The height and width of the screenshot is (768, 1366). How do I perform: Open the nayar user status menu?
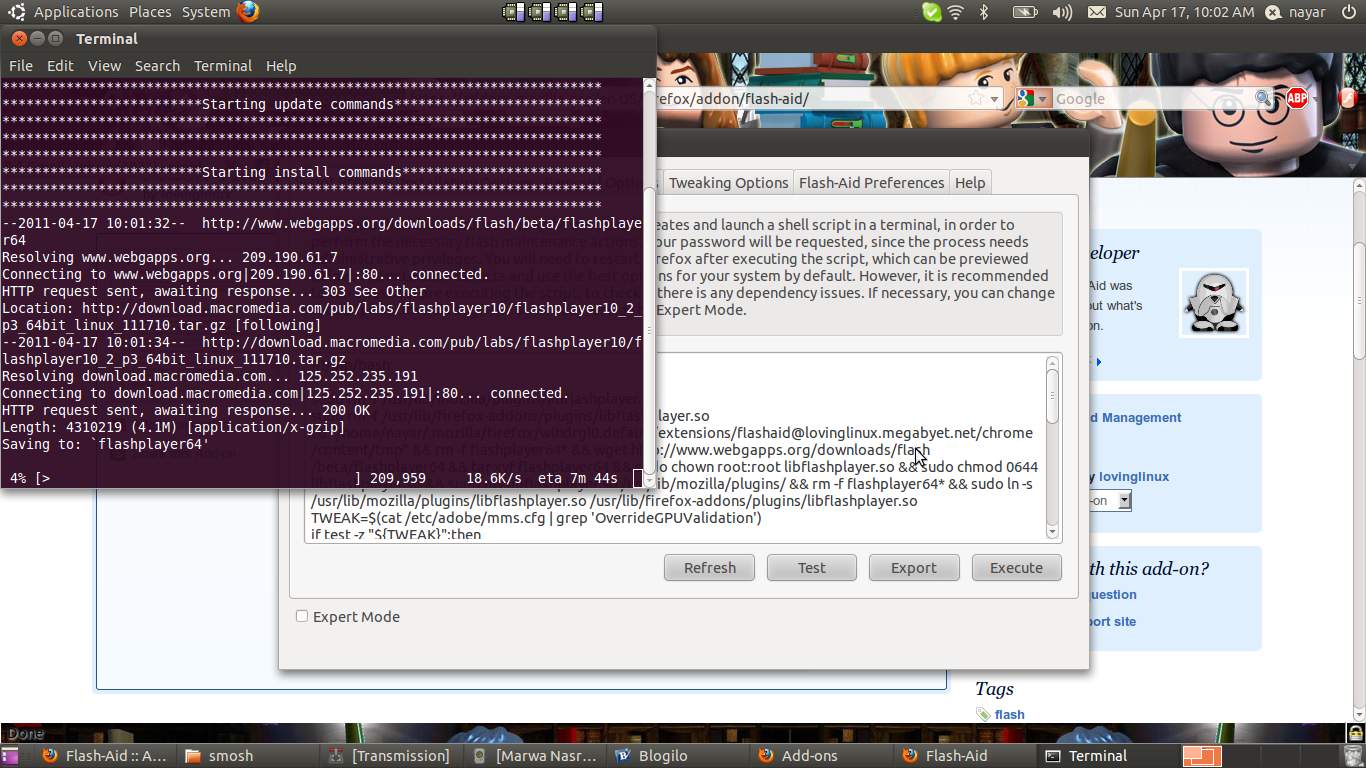coord(1297,12)
